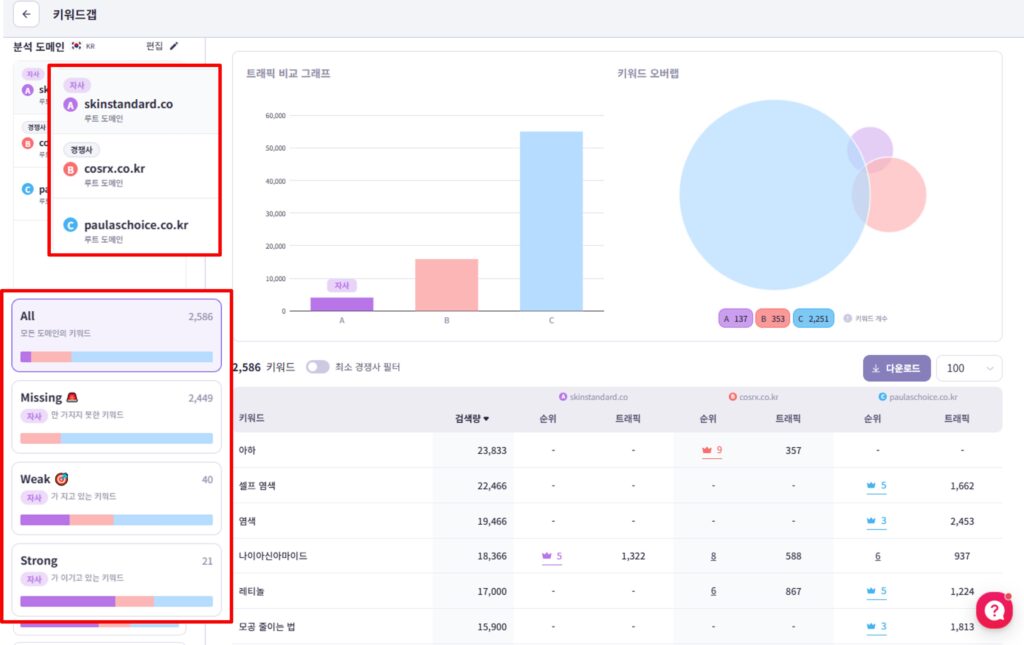Viewport: 1024px width, 645px height.
Task: Toggle the 최소 경쟁사 필터 switch
Action: coord(317,367)
